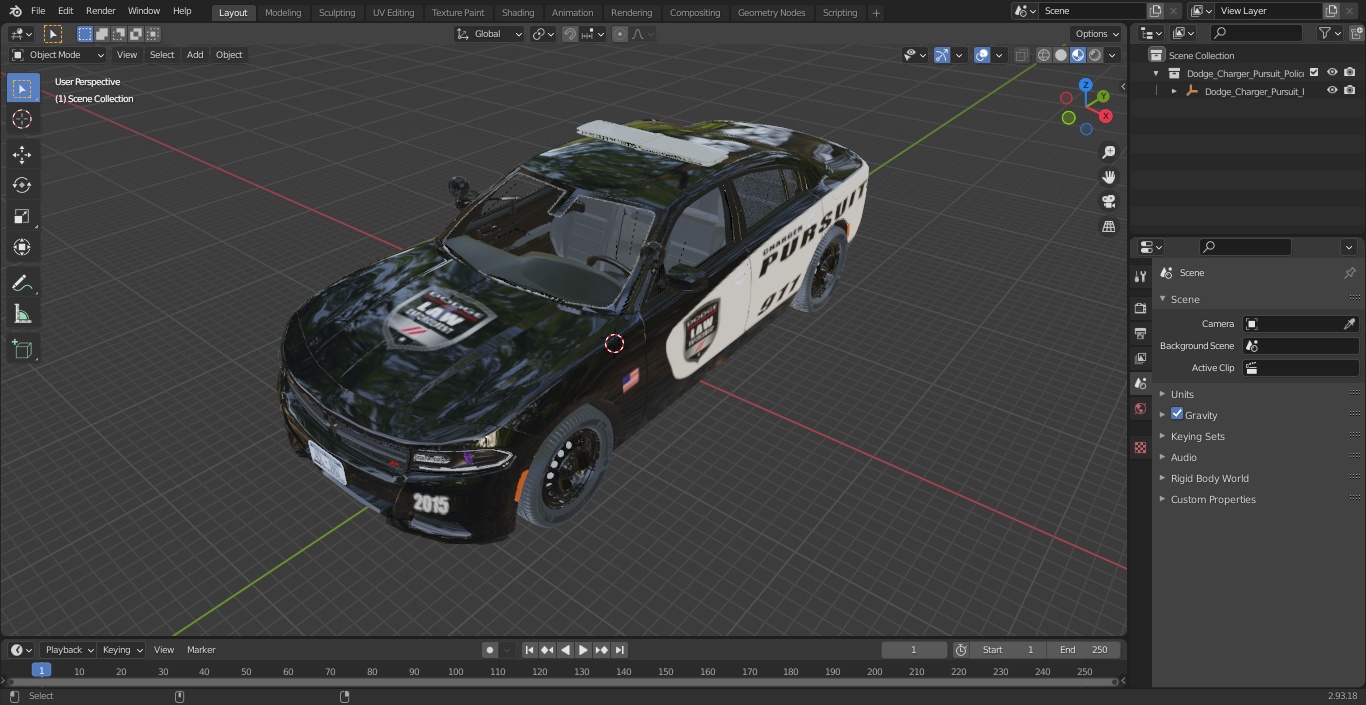
Task: Open shading options dropdown arrow
Action: tap(1113, 55)
